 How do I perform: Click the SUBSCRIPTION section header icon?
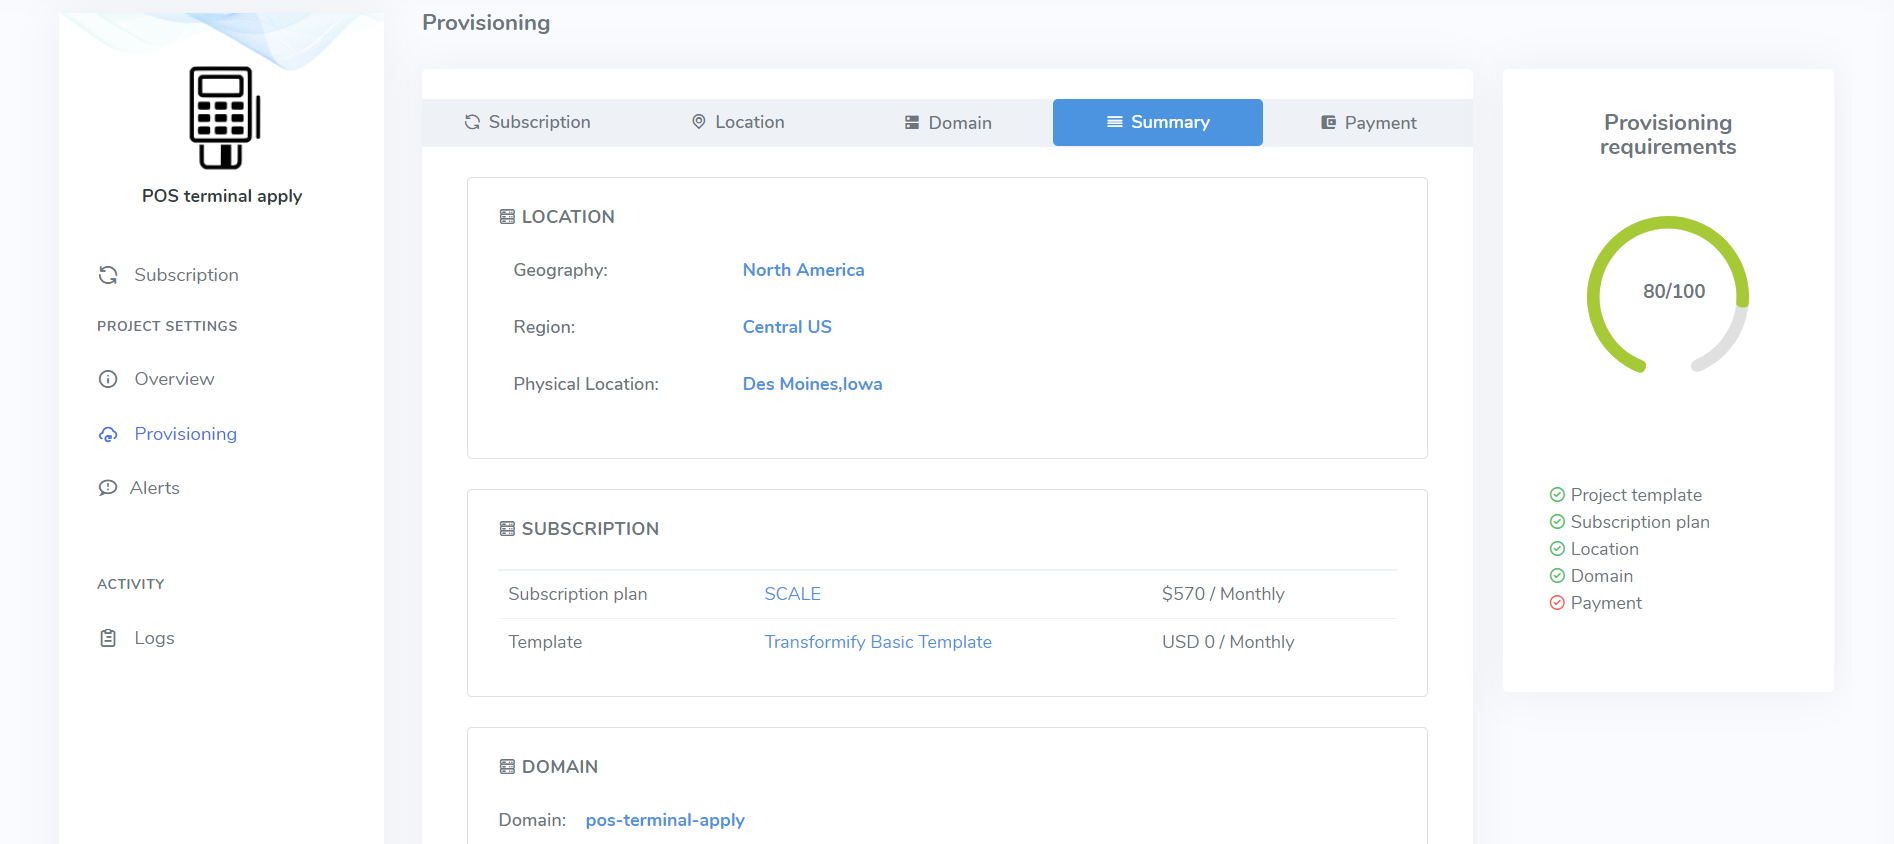tap(507, 529)
